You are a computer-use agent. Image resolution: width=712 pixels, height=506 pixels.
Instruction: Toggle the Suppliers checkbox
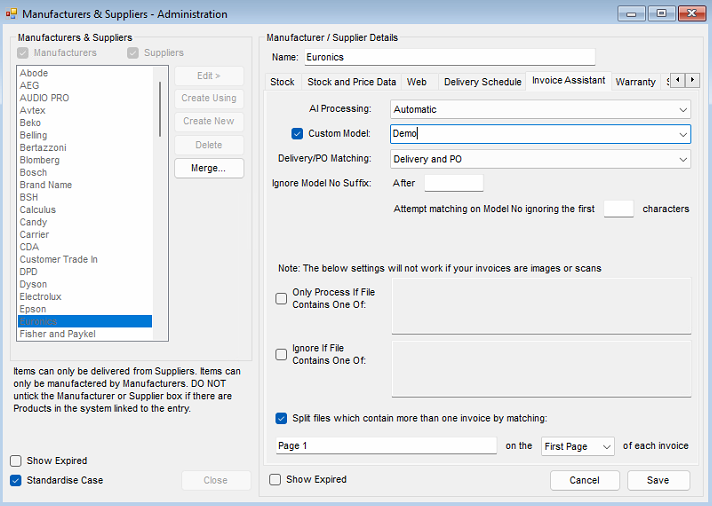[x=133, y=53]
